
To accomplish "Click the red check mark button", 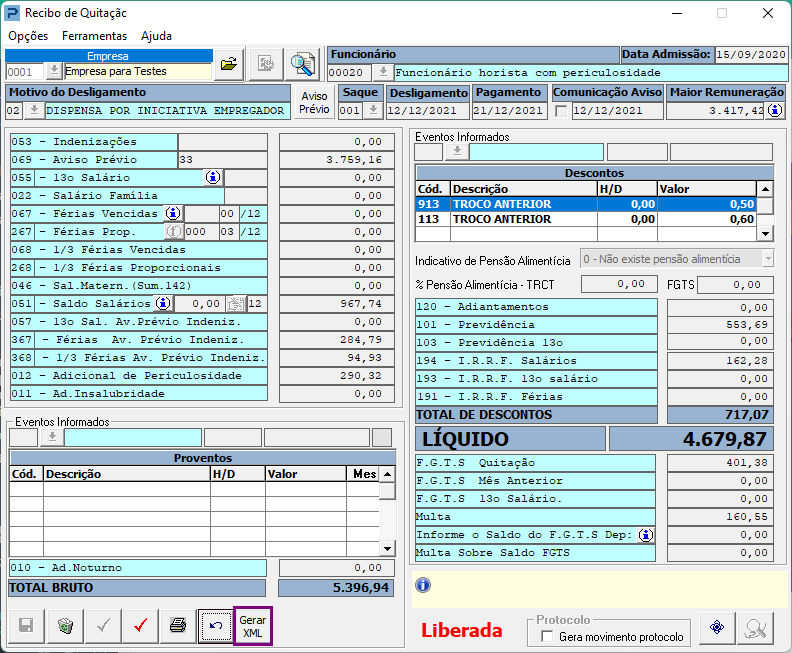I will coord(140,626).
